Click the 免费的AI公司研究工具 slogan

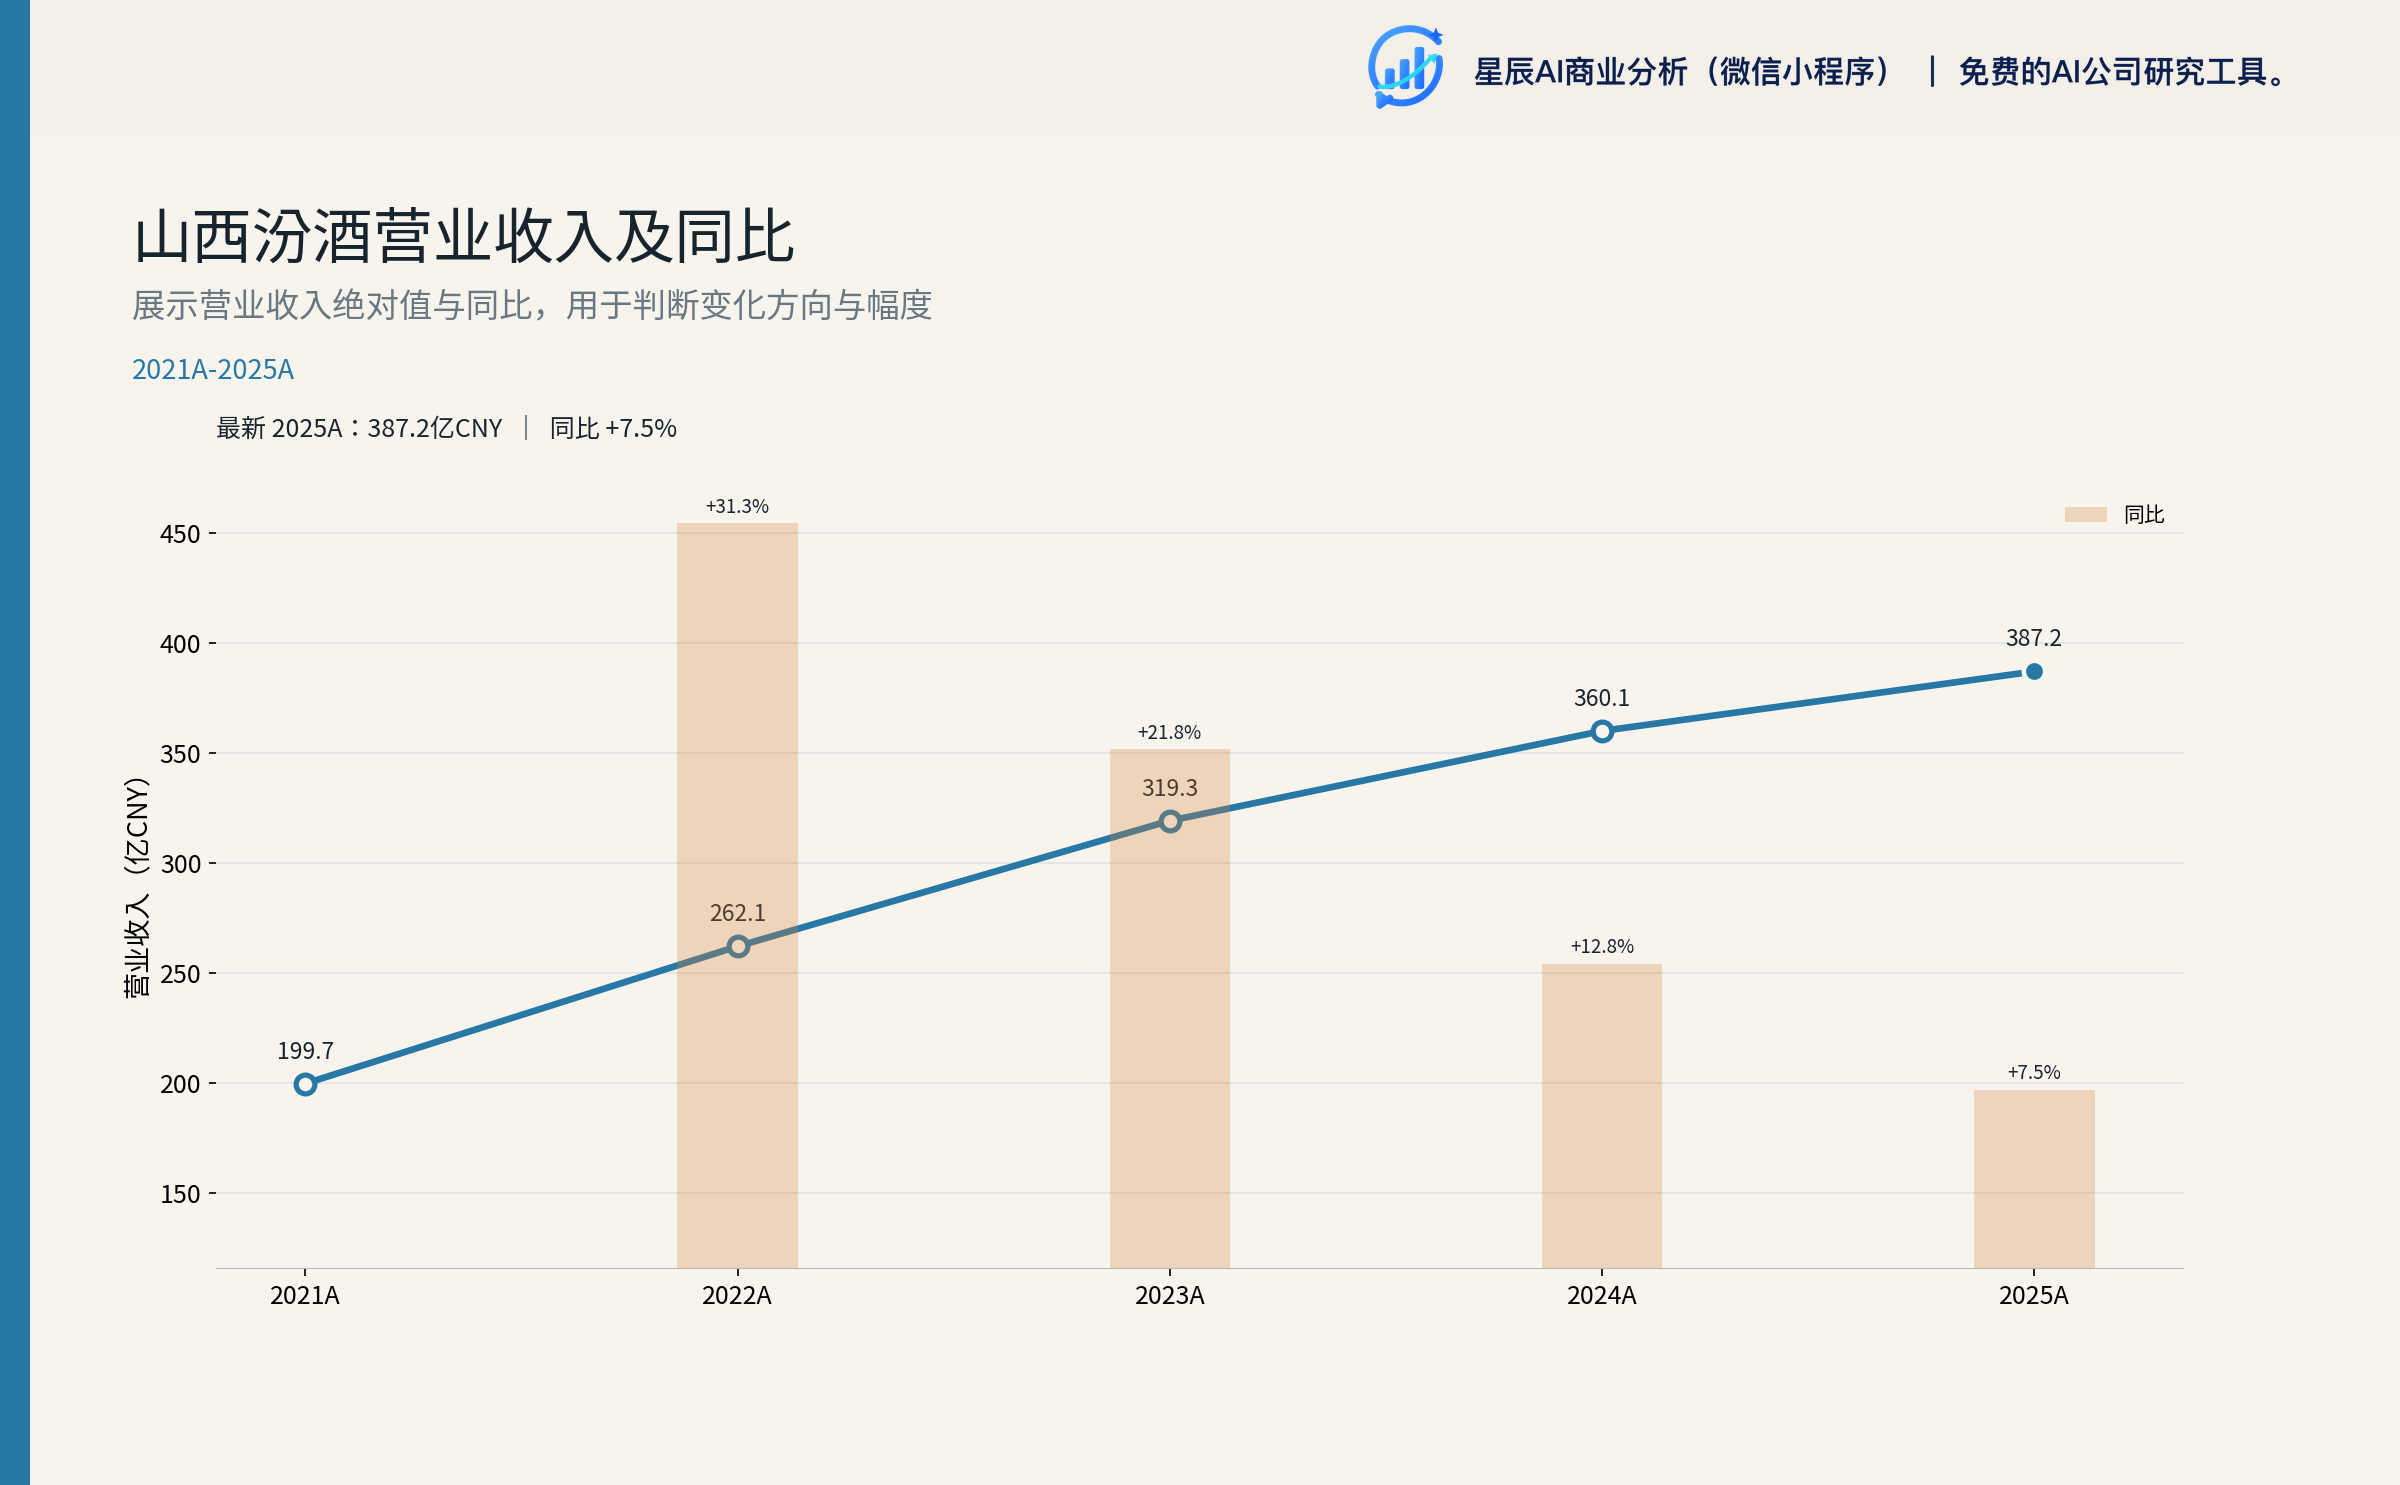2123,72
